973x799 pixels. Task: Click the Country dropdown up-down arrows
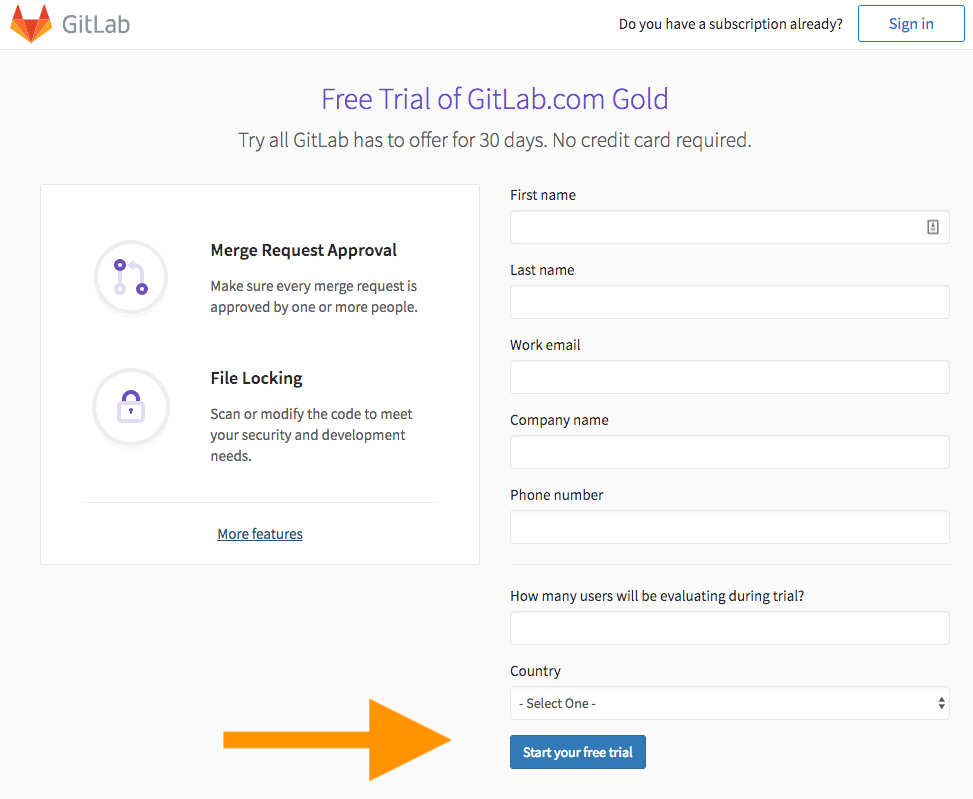[x=941, y=703]
